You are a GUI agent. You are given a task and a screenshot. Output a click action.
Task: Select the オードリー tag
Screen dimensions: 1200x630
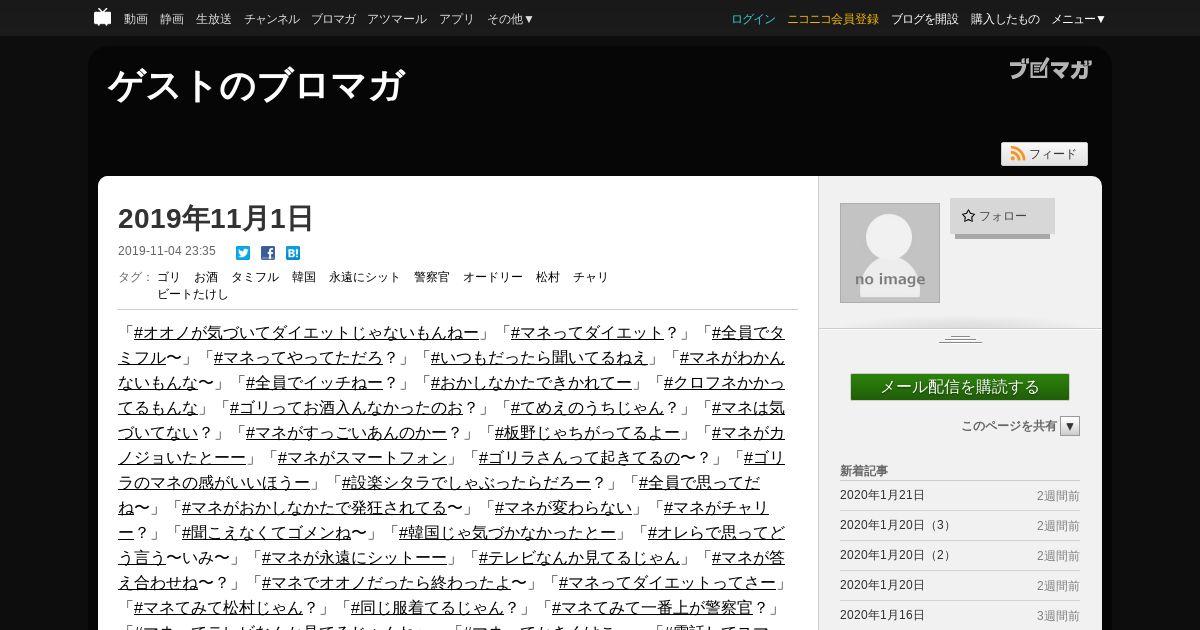[493, 277]
